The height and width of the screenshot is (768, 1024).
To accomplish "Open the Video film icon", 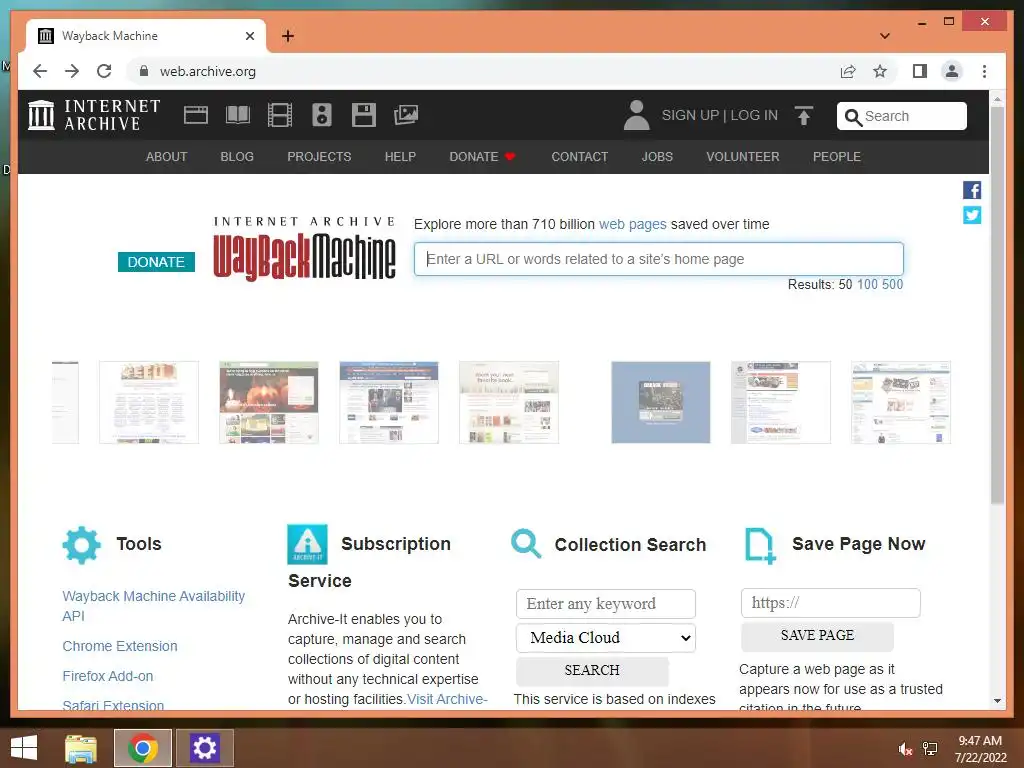I will (280, 115).
